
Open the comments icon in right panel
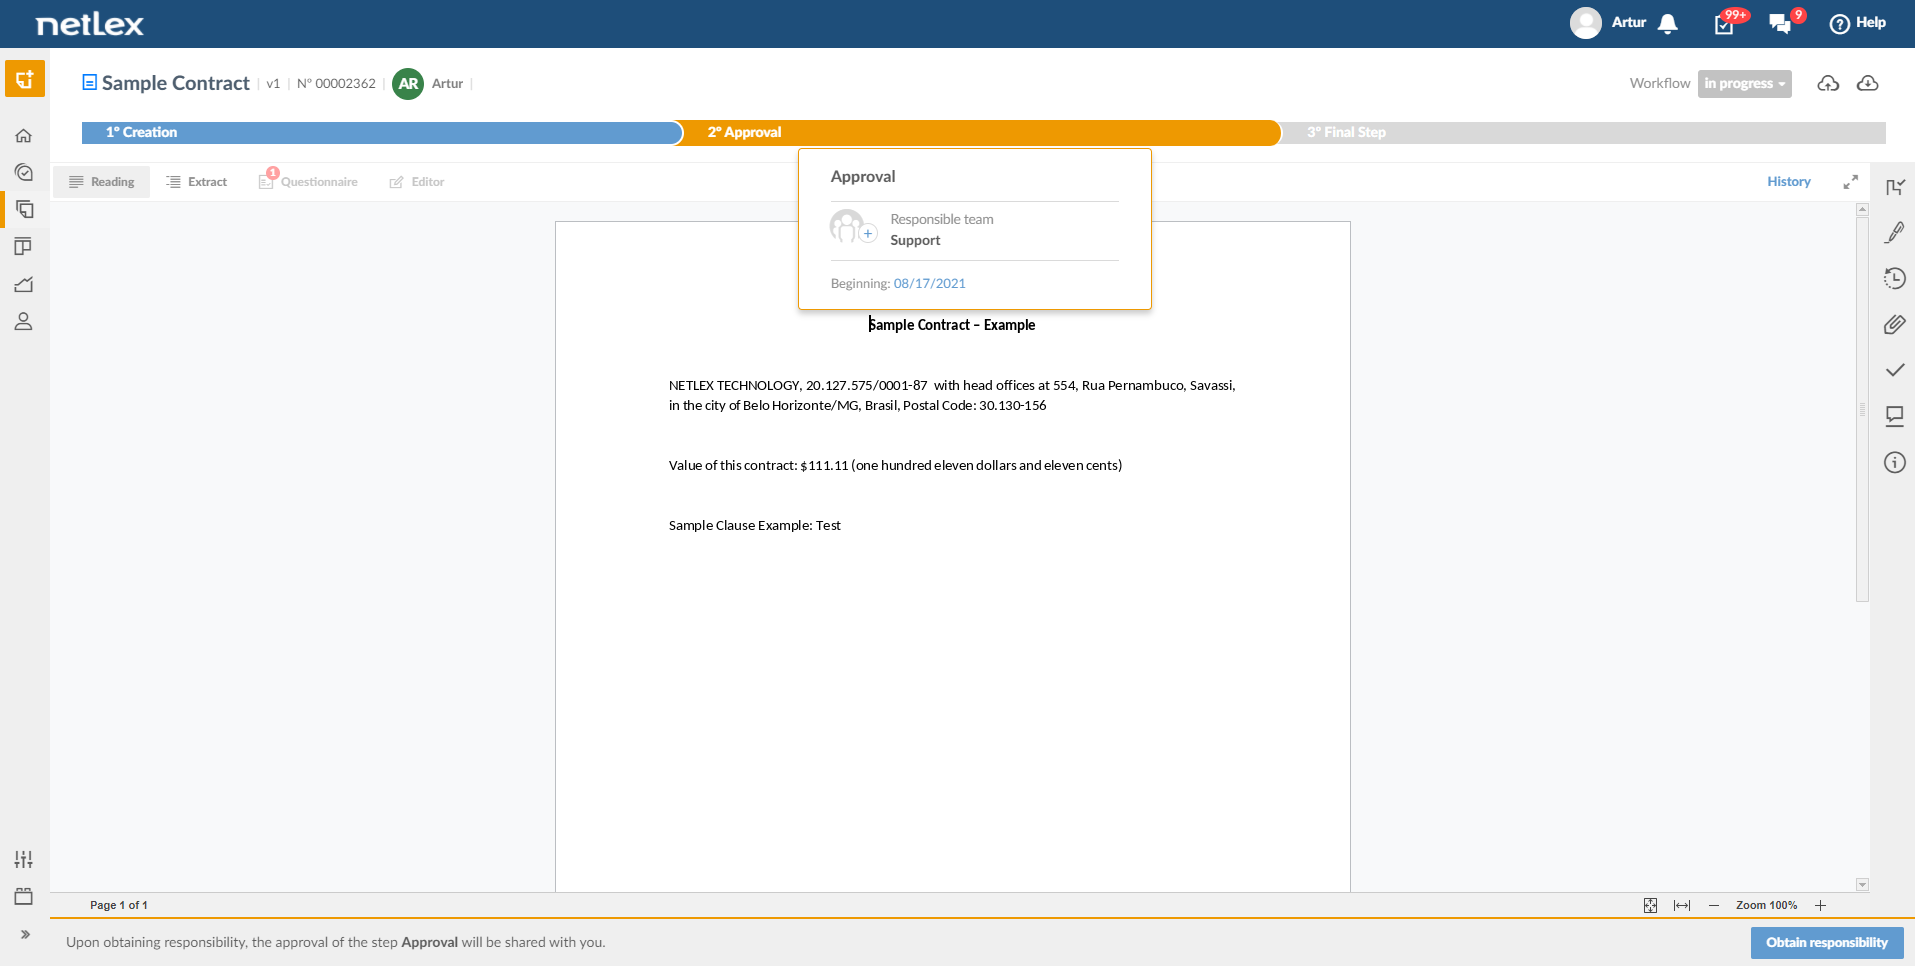(1895, 416)
